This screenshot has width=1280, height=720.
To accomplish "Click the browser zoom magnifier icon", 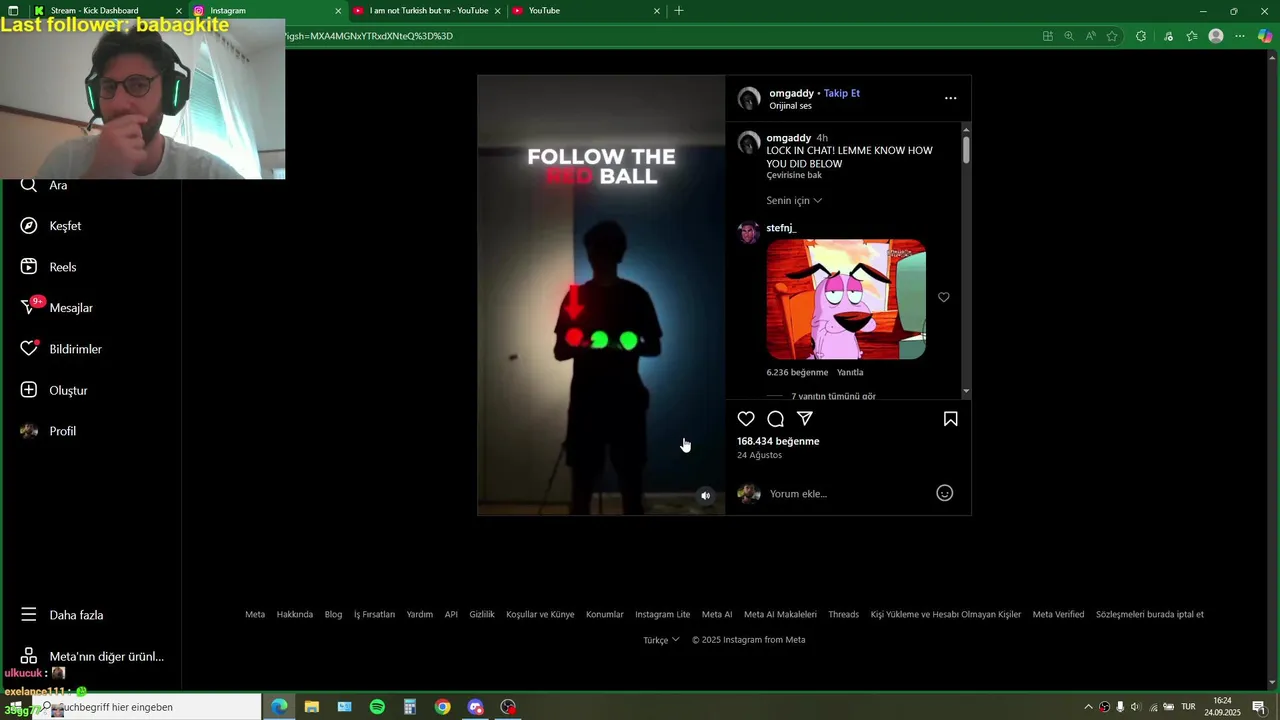I will click(x=1069, y=36).
